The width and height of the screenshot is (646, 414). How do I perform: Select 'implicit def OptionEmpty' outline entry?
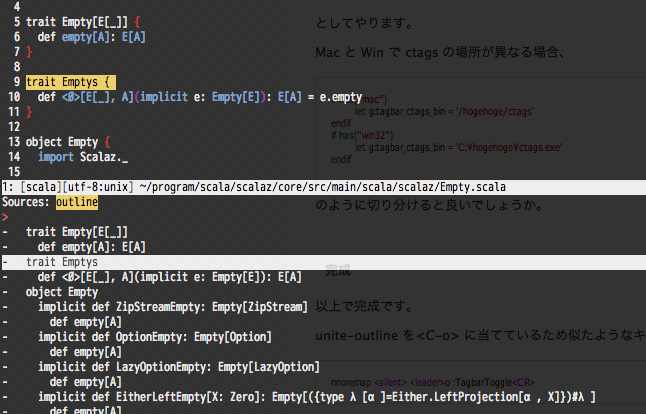pos(155,337)
